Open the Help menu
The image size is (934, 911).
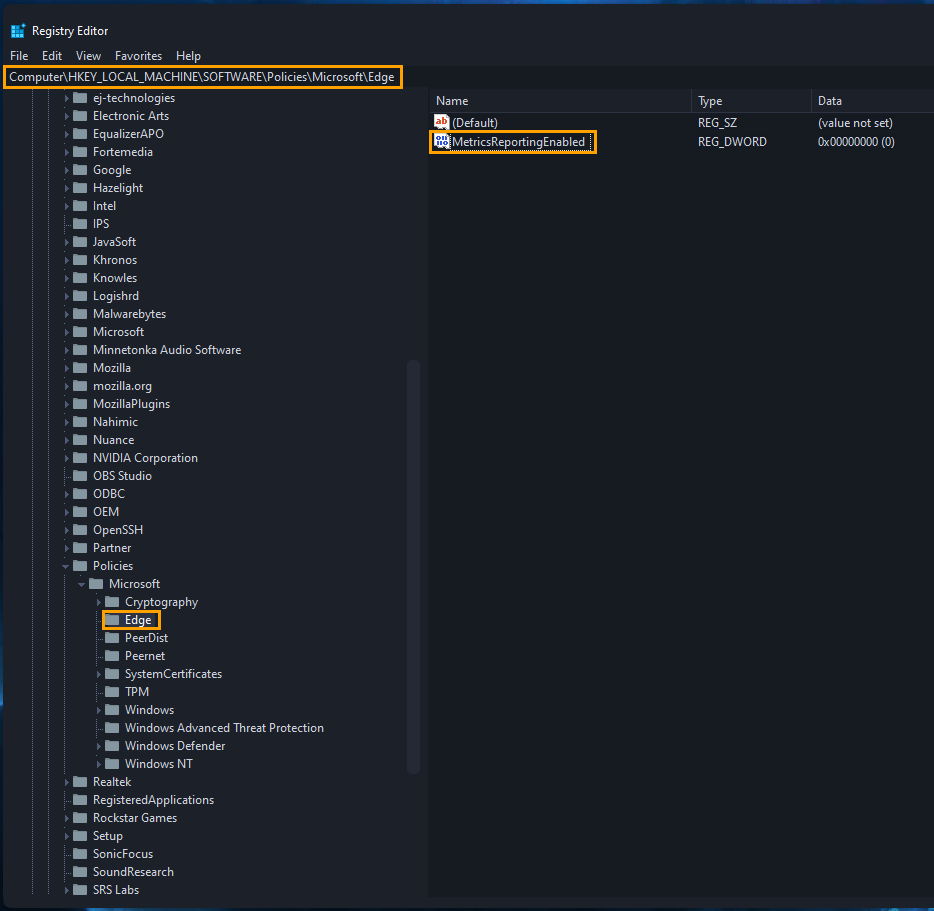click(188, 56)
